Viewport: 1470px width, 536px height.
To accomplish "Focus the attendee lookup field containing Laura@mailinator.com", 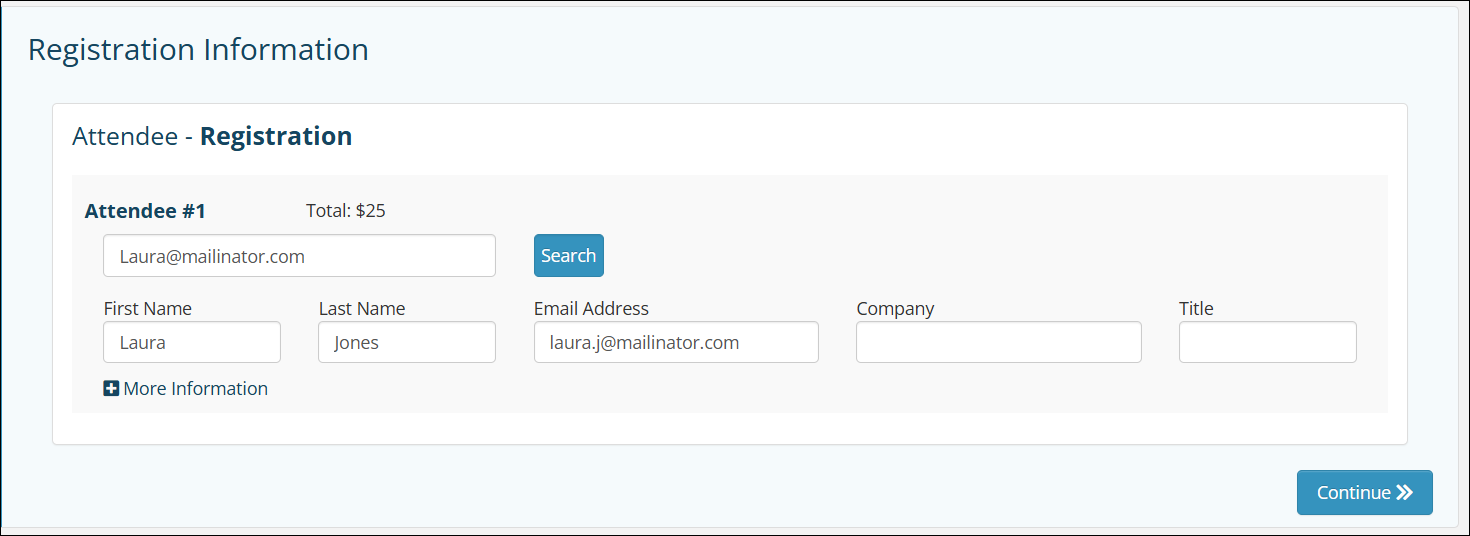I will pos(299,256).
